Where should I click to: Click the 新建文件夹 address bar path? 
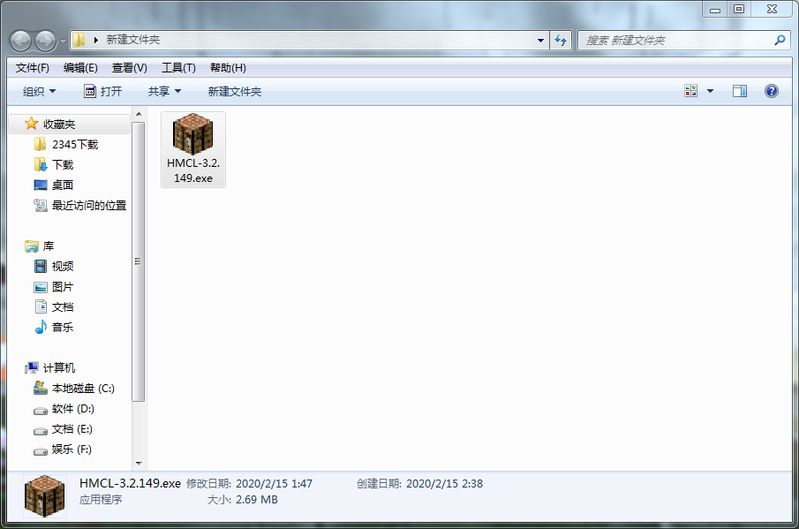[x=133, y=40]
